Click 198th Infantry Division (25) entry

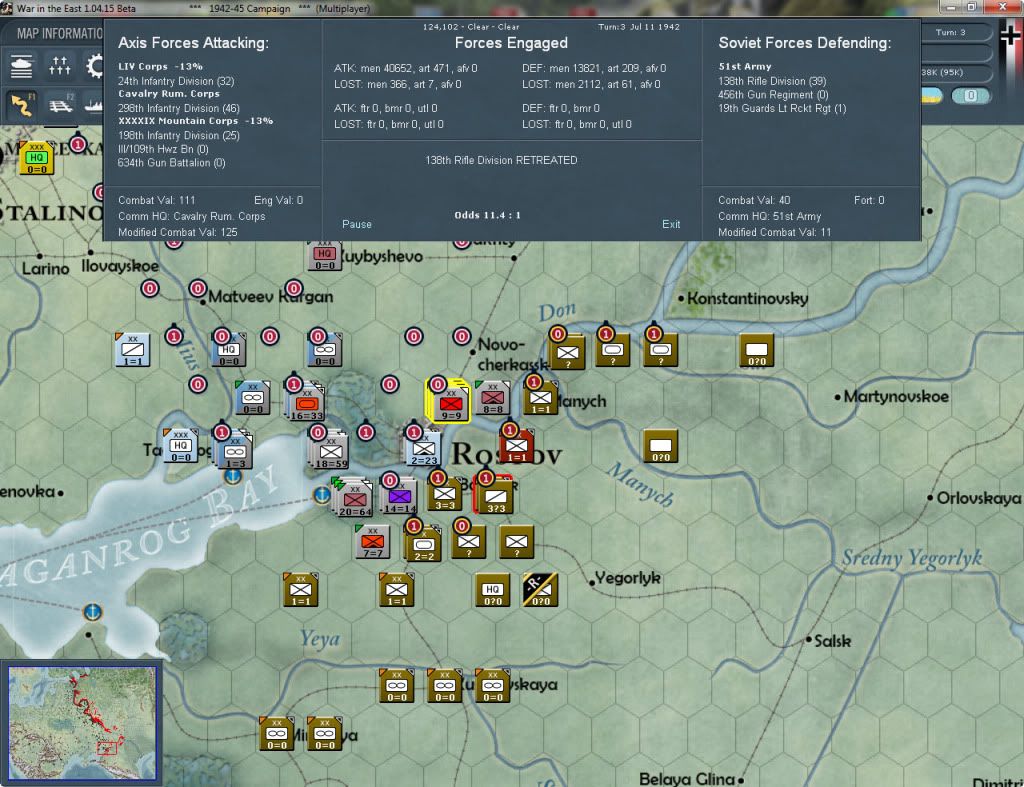(178, 135)
